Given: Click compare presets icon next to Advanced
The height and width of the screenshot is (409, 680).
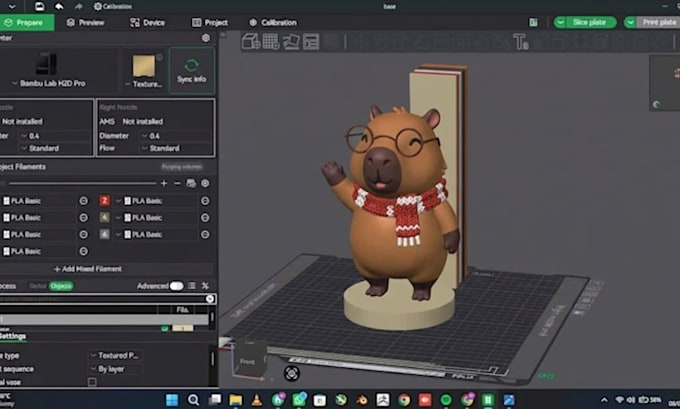Looking at the screenshot, I should tap(192, 286).
